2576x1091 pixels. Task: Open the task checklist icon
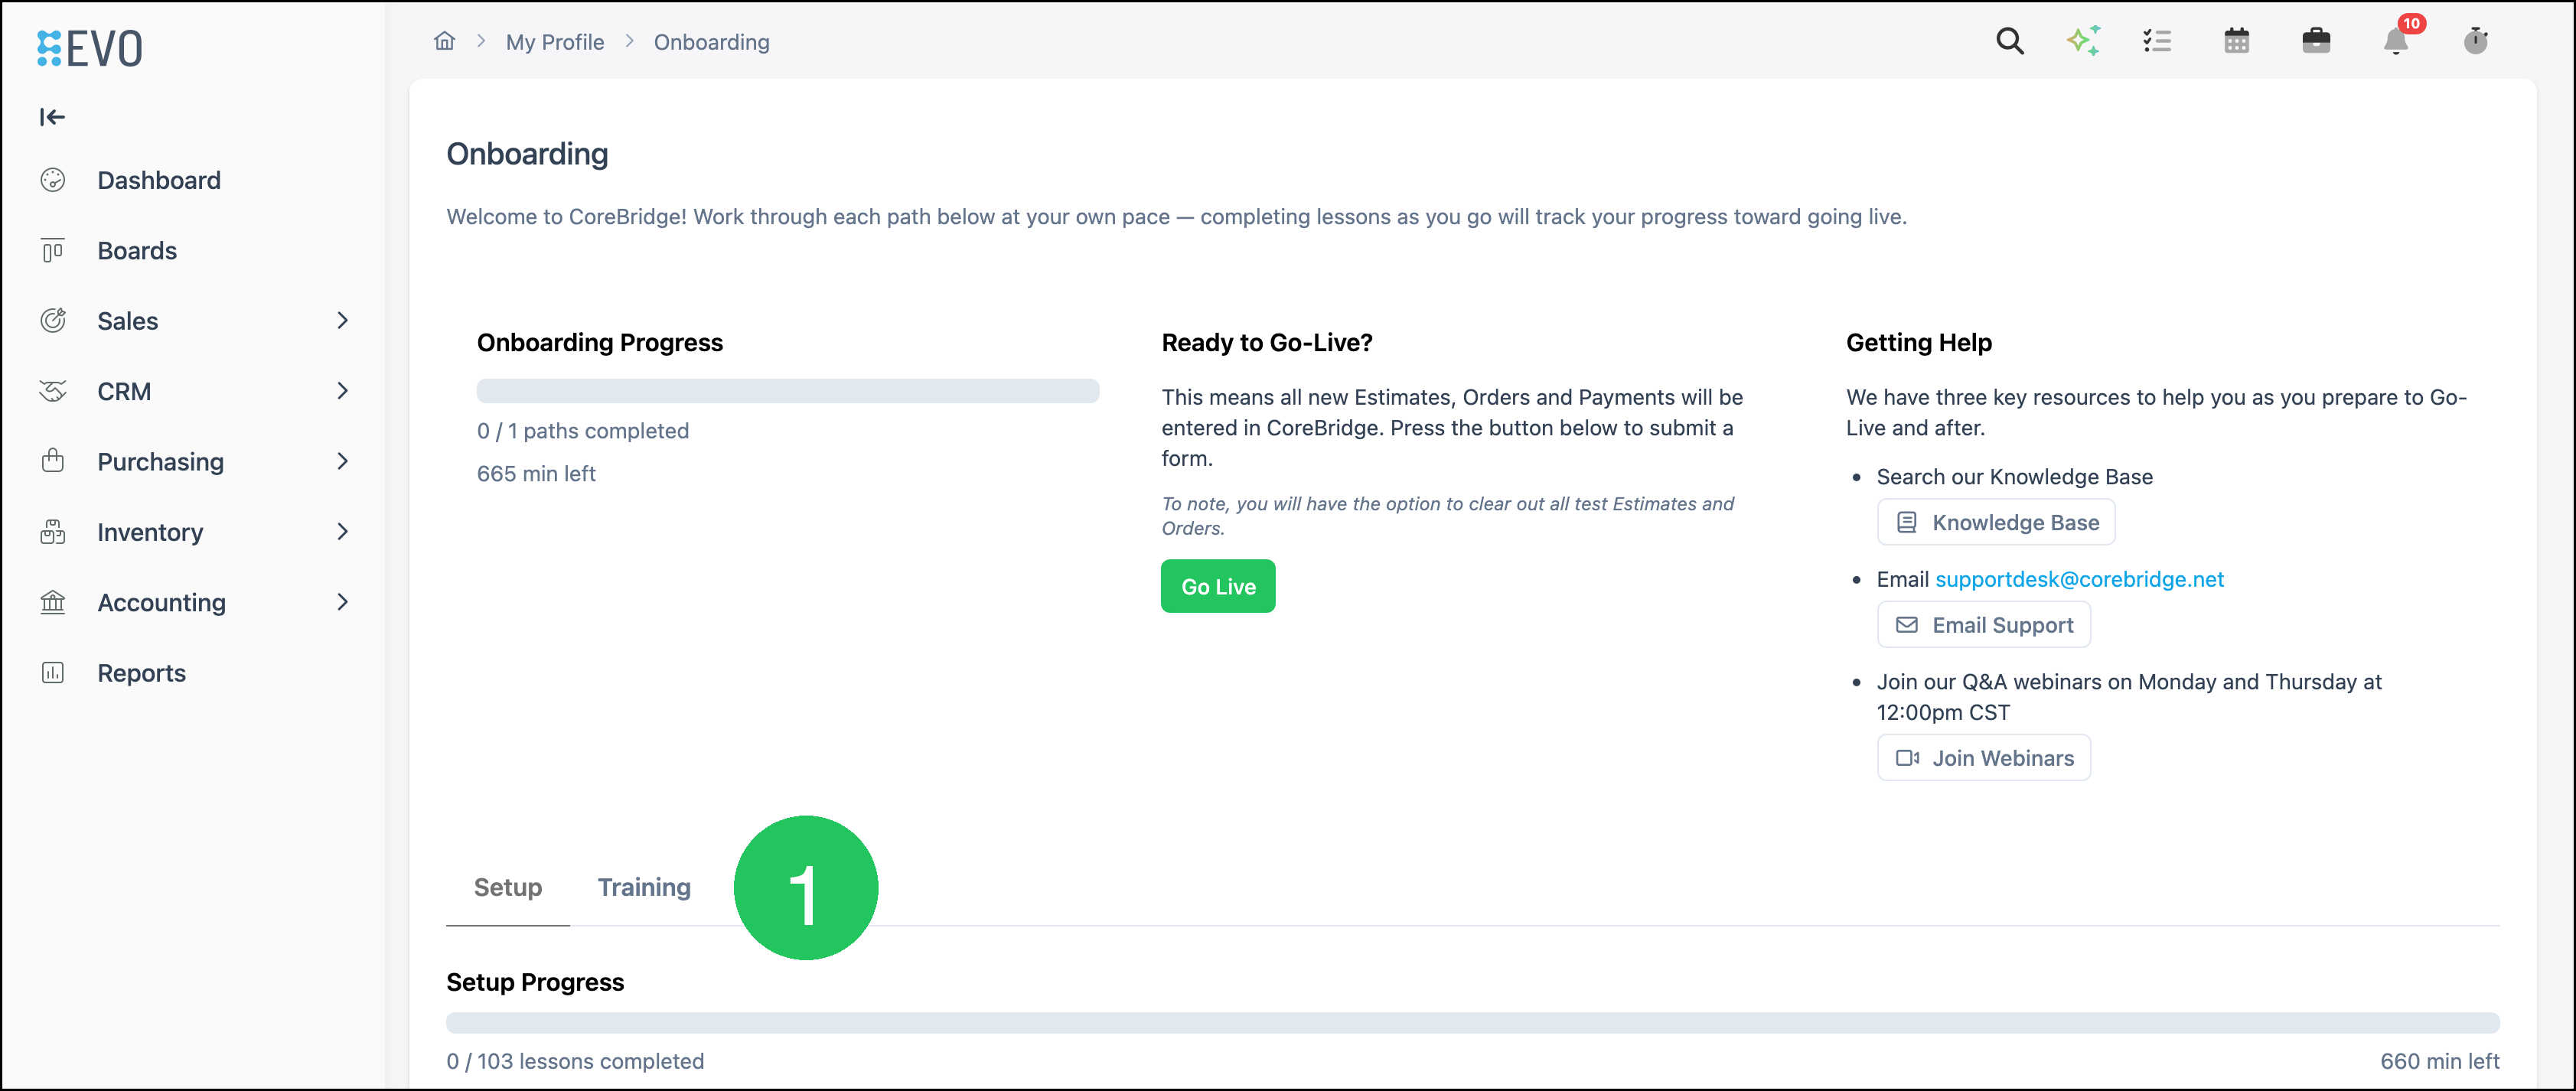2157,41
